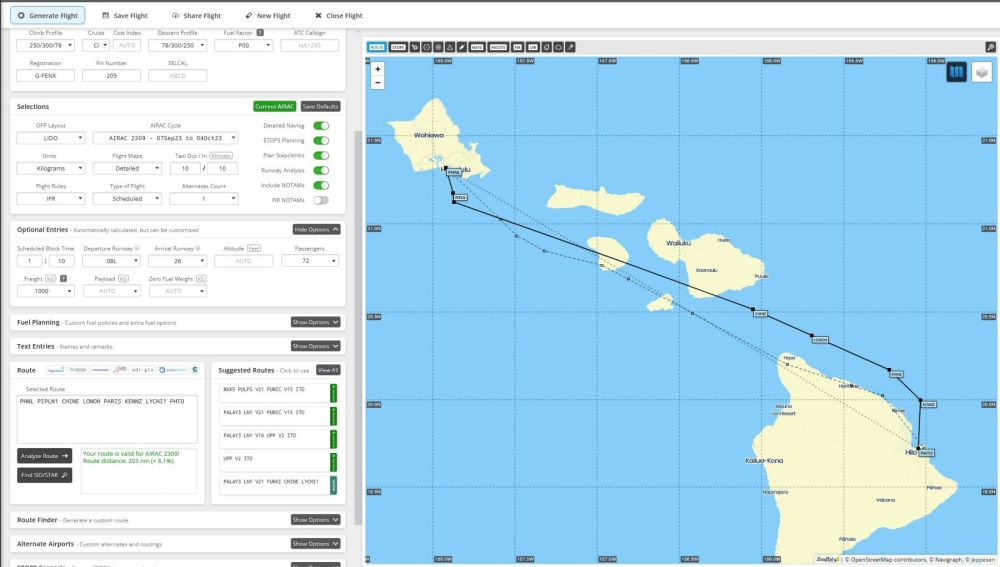Toggle the PACOTS tracks map overlay
This screenshot has height=567, width=1000.
[x=498, y=47]
